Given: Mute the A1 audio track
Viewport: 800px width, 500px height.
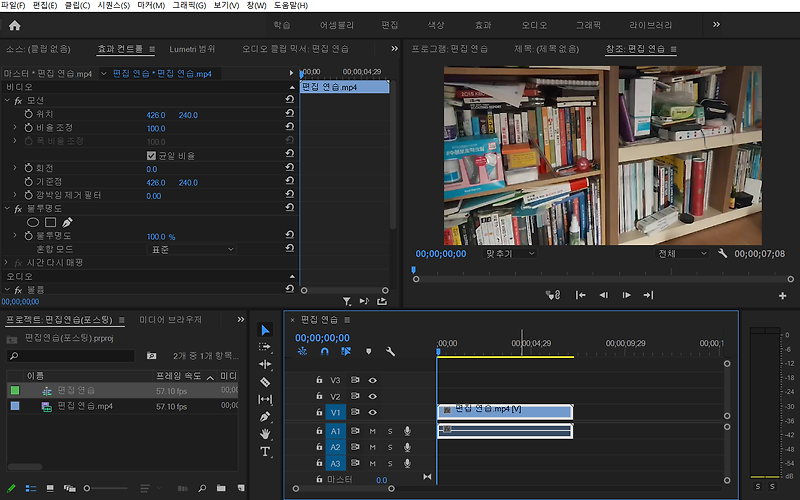Looking at the screenshot, I should click(372, 432).
